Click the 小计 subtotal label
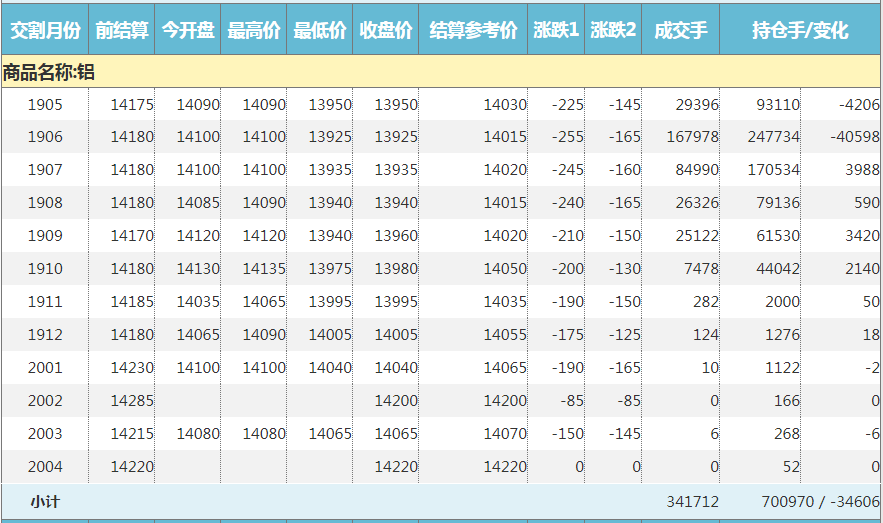Image resolution: width=883 pixels, height=523 pixels. pos(44,502)
